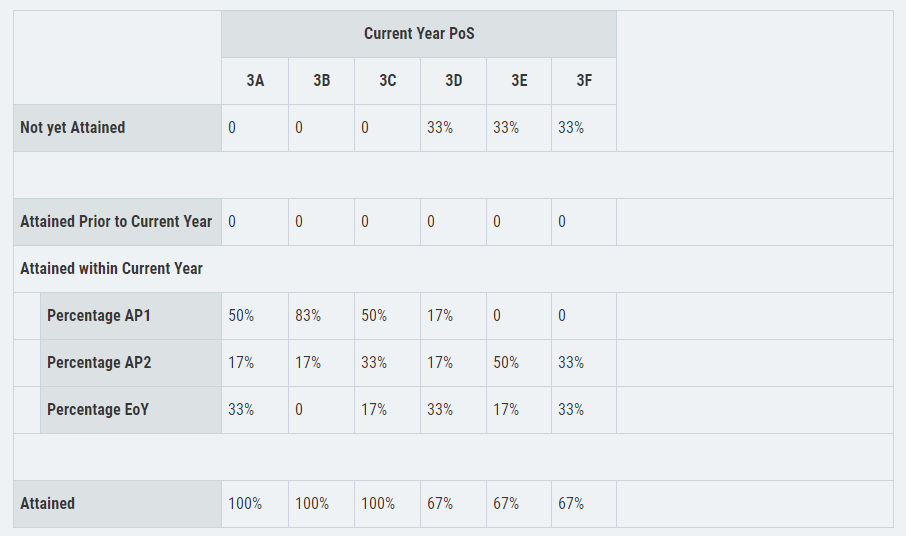This screenshot has width=906, height=536.
Task: Select the 3F column header
Action: click(584, 81)
